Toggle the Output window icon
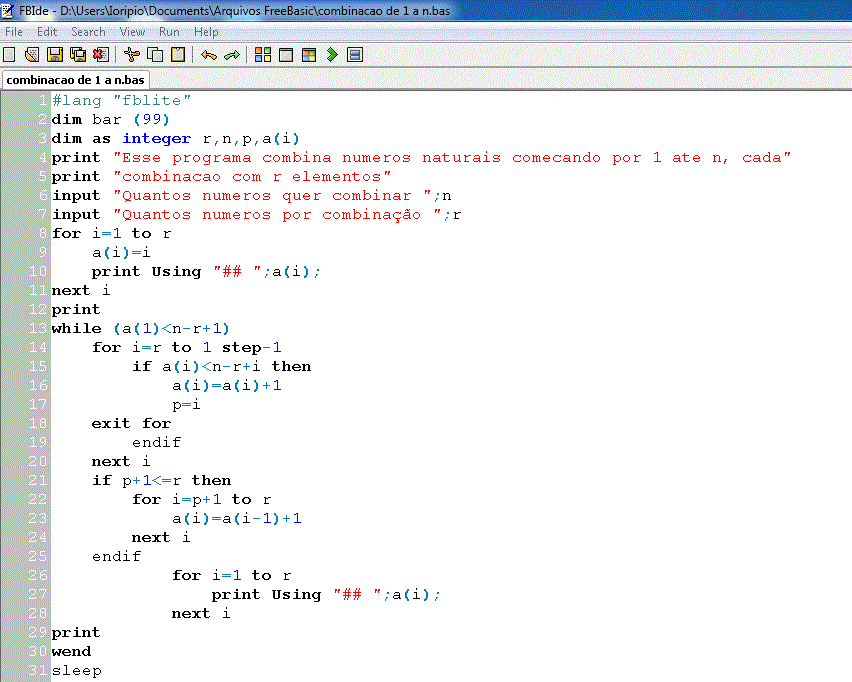The width and height of the screenshot is (852, 682). (x=355, y=54)
